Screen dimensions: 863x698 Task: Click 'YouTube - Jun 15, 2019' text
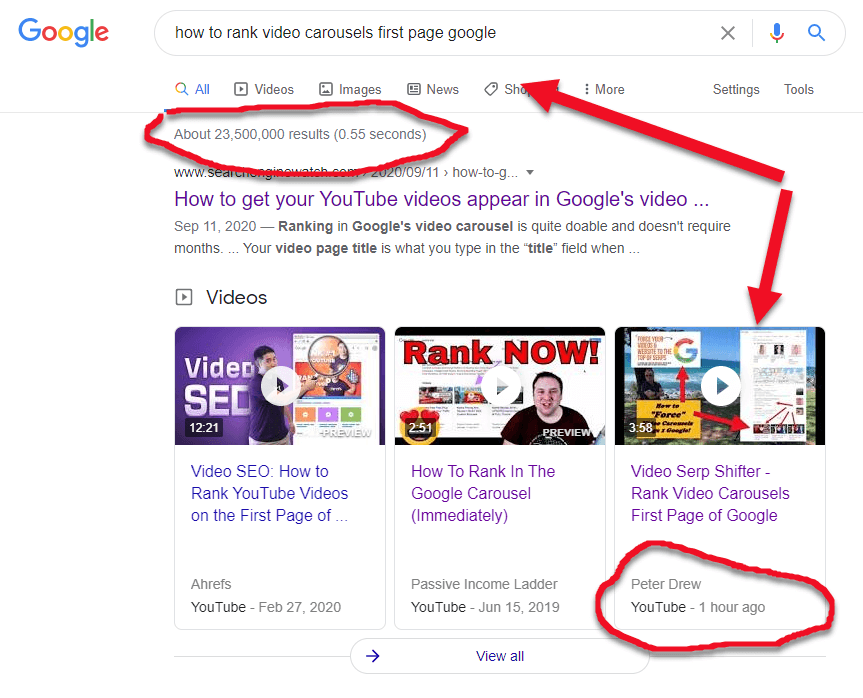(x=485, y=607)
